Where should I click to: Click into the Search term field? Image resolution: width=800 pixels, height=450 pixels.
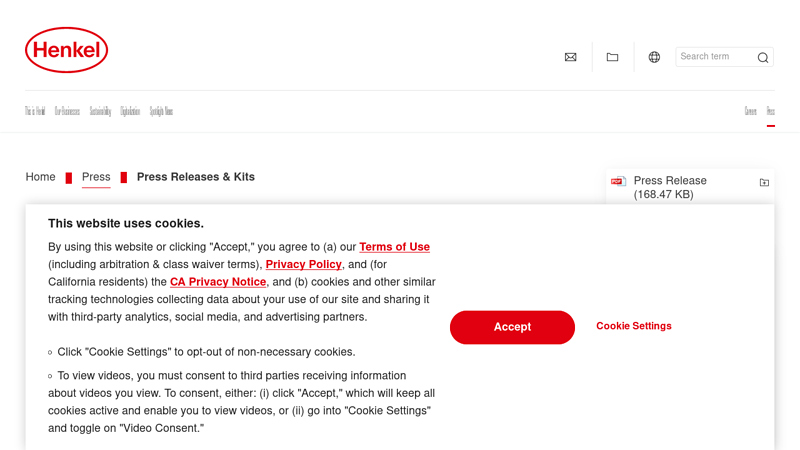(714, 57)
